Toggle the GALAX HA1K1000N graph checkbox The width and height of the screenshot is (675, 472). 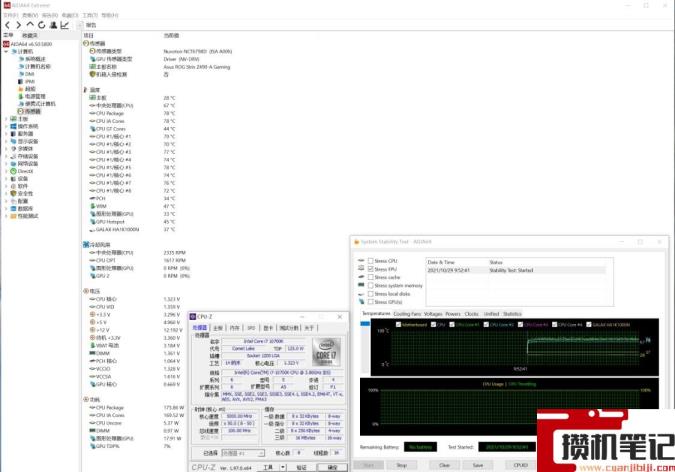tap(589, 324)
